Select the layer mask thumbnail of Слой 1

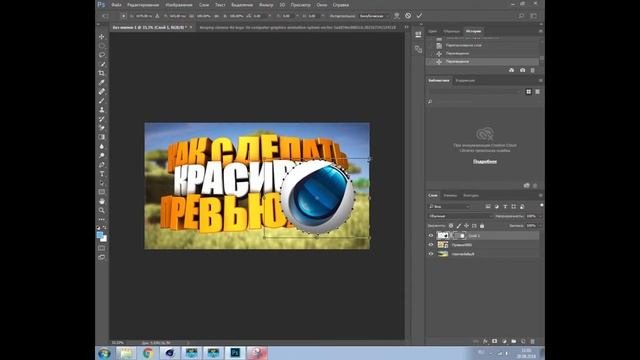click(460, 236)
